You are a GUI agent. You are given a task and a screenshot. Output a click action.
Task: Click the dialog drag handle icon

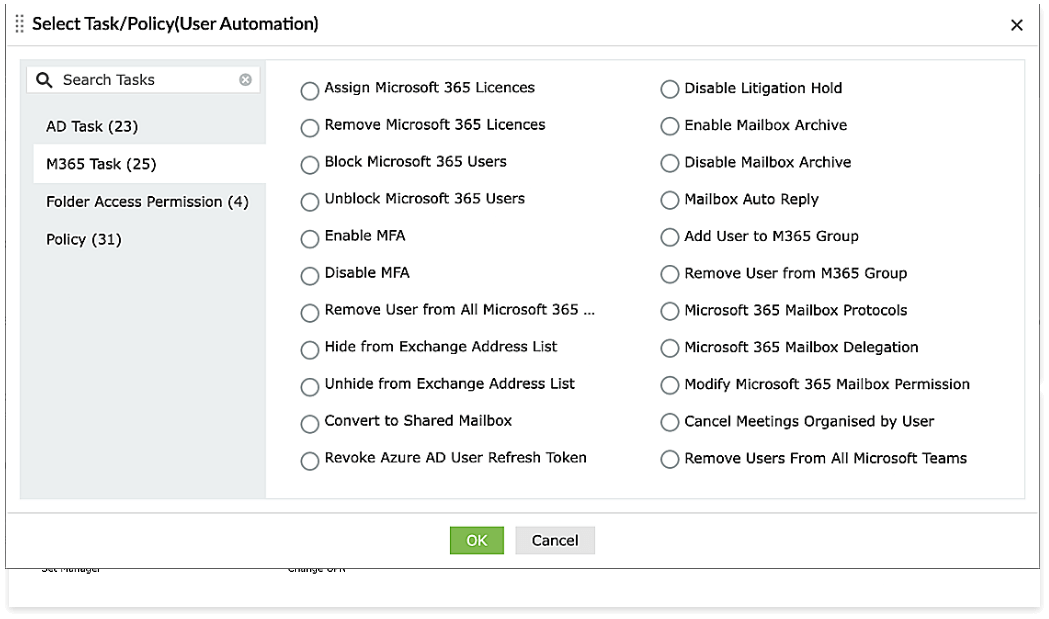19,24
